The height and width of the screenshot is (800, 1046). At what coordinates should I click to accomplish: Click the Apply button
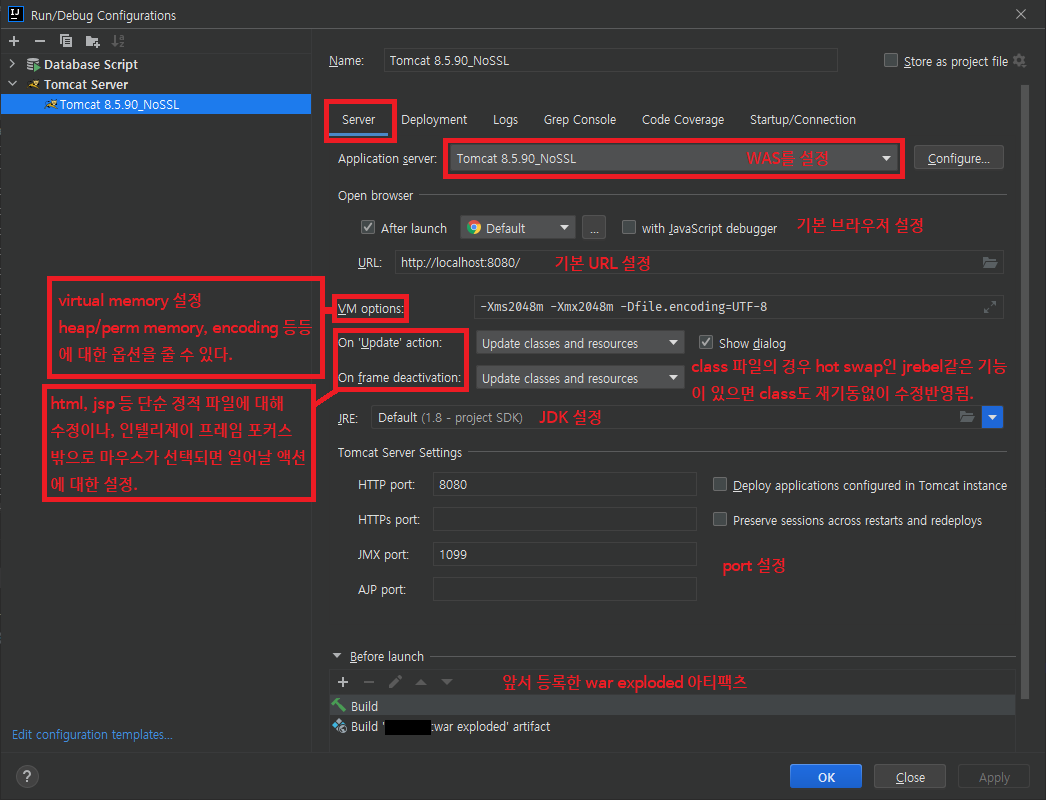[994, 777]
